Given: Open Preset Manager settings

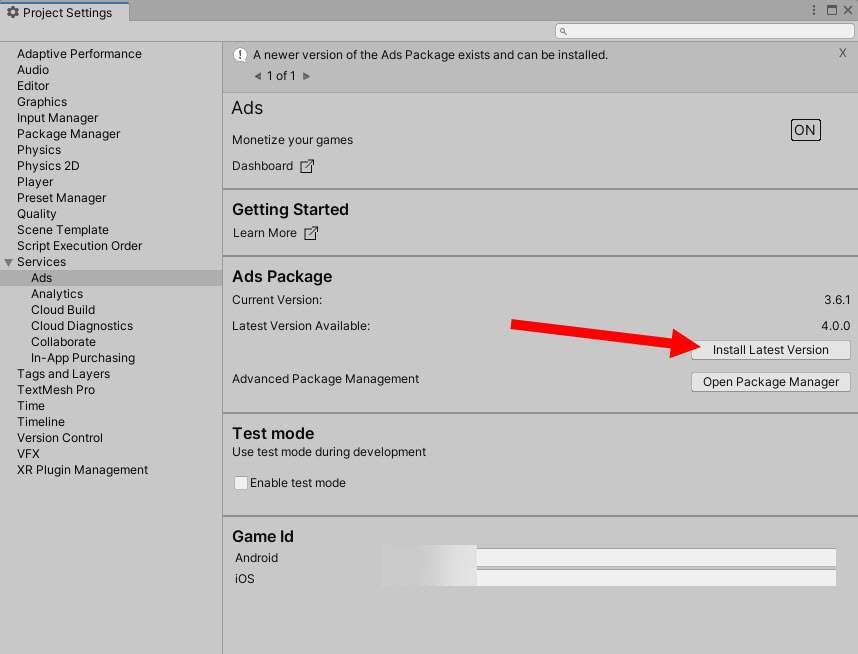Looking at the screenshot, I should (x=61, y=198).
